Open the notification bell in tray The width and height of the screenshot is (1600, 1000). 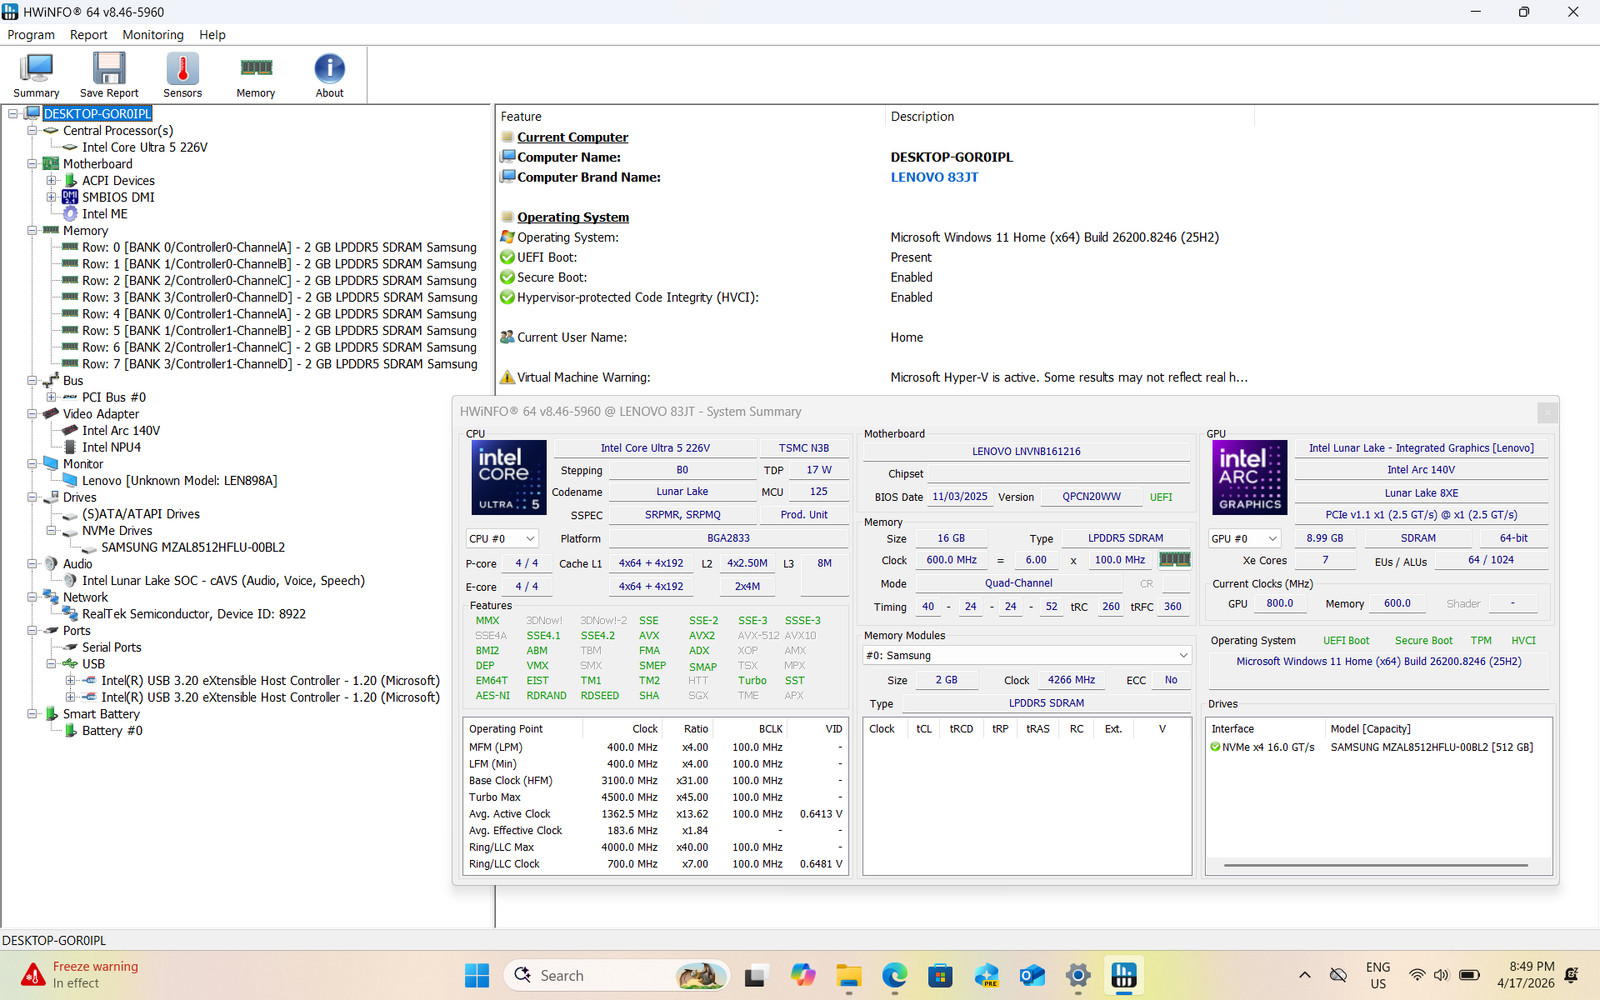coord(1571,975)
